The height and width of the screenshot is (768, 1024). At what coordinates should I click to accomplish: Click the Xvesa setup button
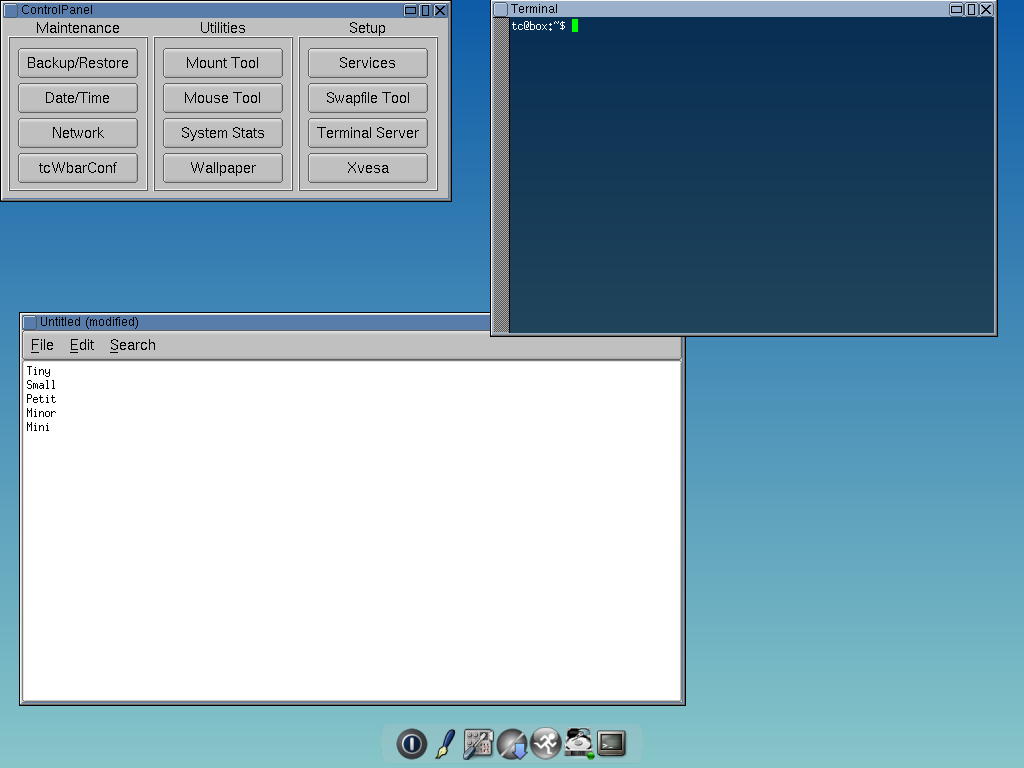coord(368,168)
